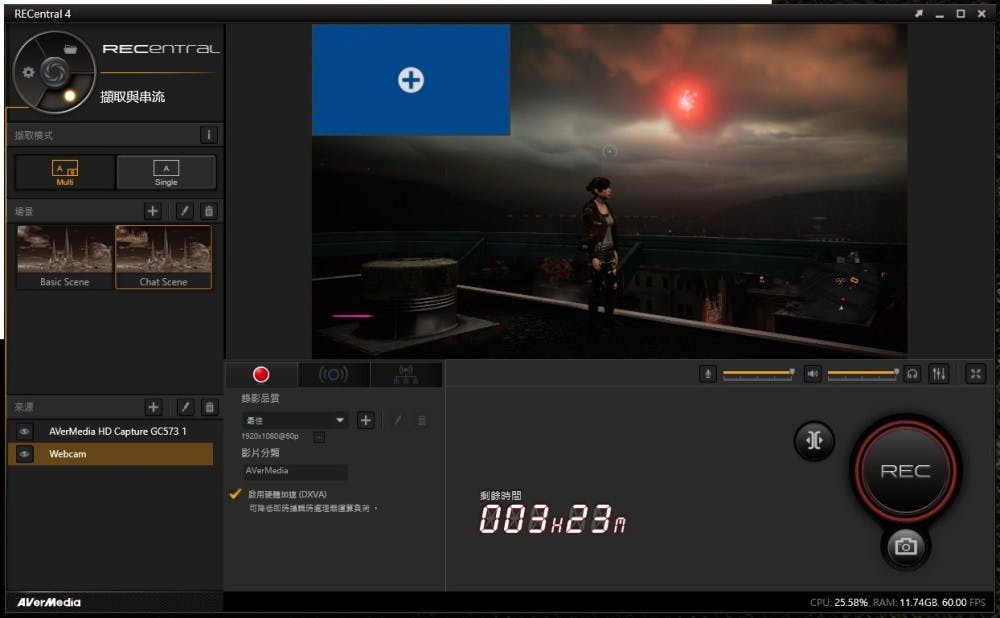Take a snapshot with the camera button

(x=905, y=546)
